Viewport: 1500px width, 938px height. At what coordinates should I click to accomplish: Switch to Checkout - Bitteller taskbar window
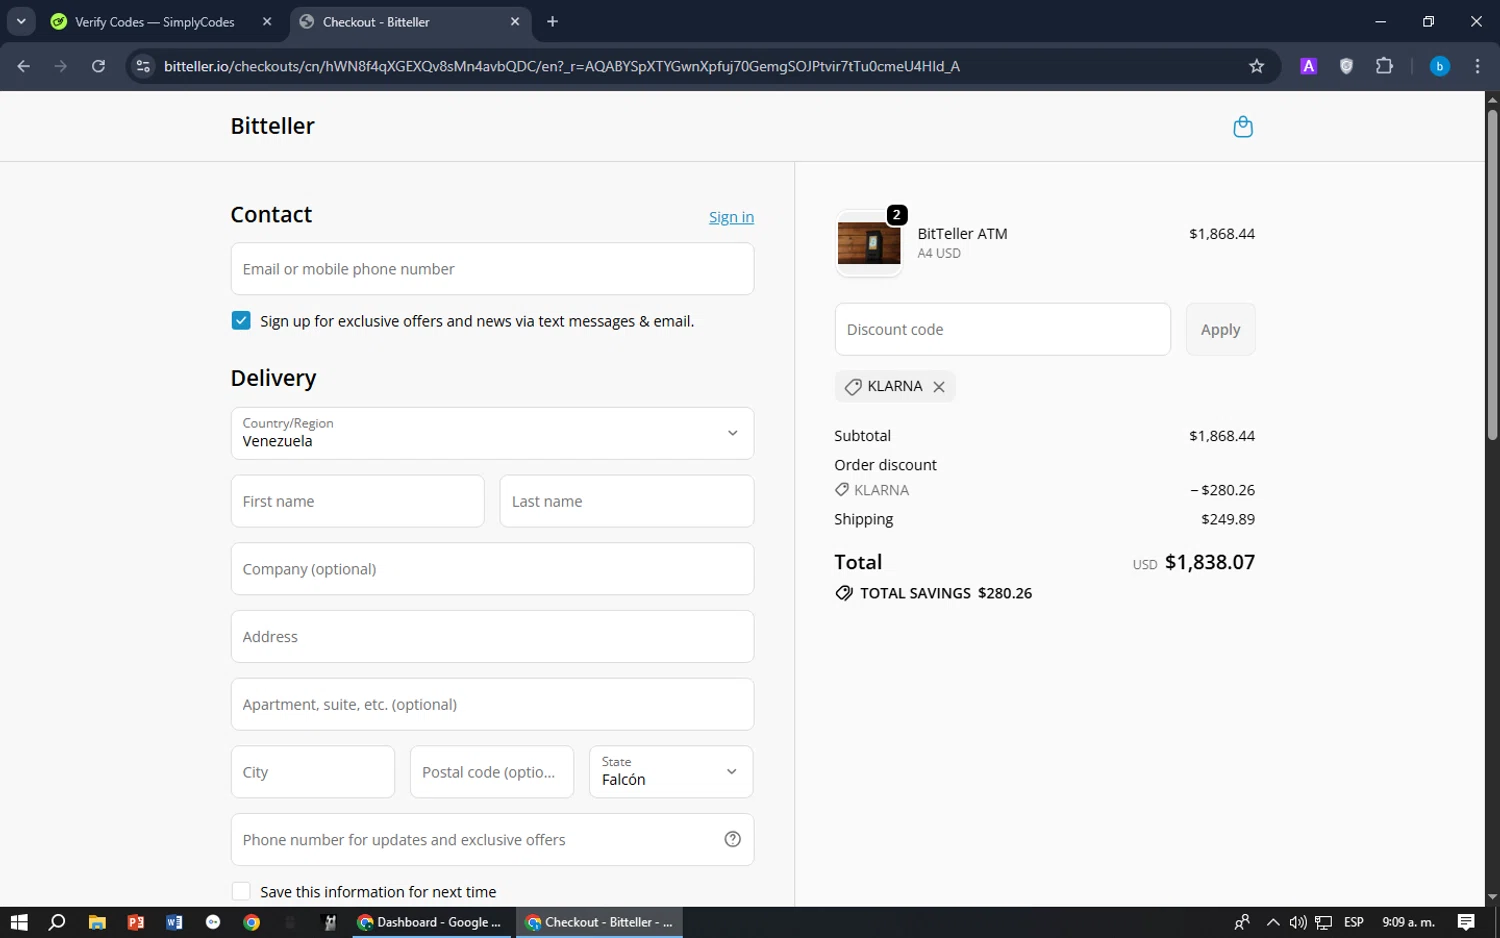point(600,922)
